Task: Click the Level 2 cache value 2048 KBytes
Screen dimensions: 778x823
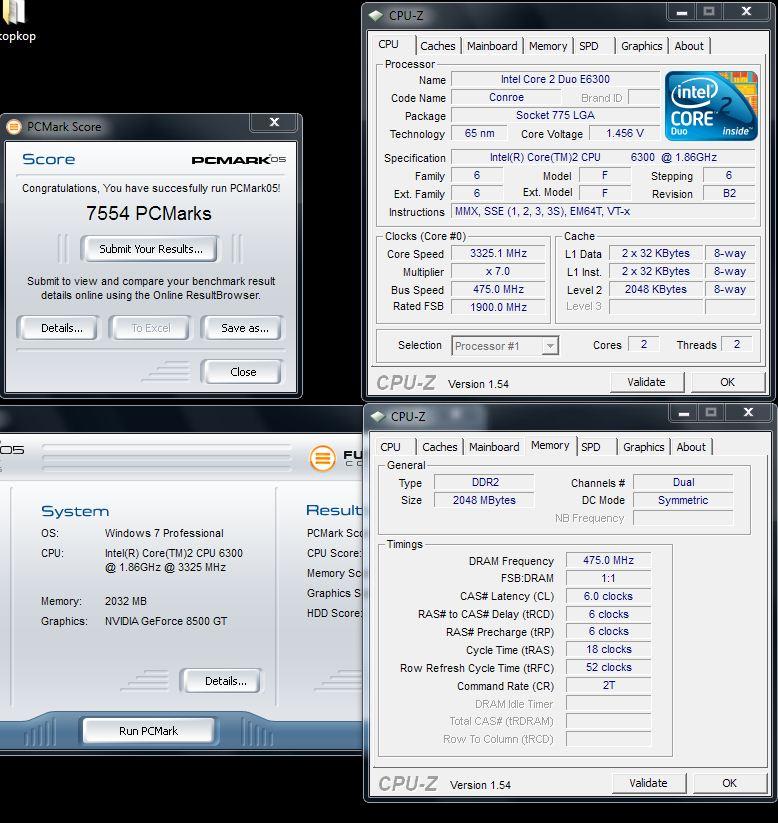Action: coord(656,290)
